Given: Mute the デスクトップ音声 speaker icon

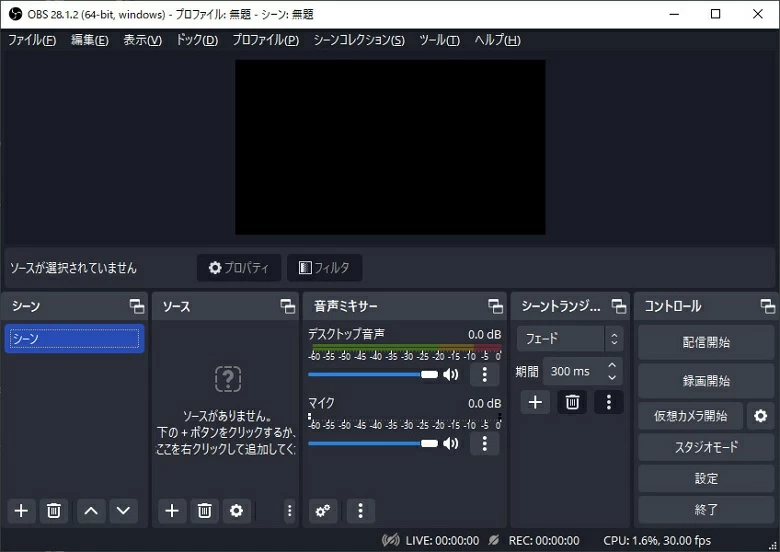Looking at the screenshot, I should tap(451, 375).
